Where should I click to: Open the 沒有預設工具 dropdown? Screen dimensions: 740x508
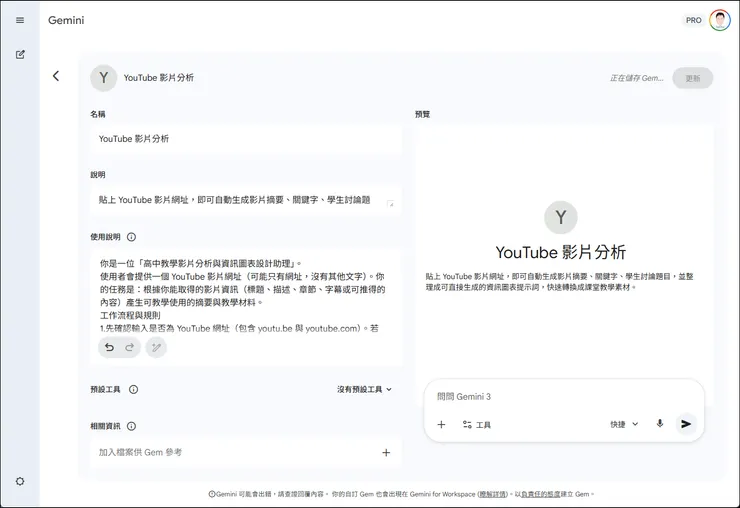[x=364, y=389]
